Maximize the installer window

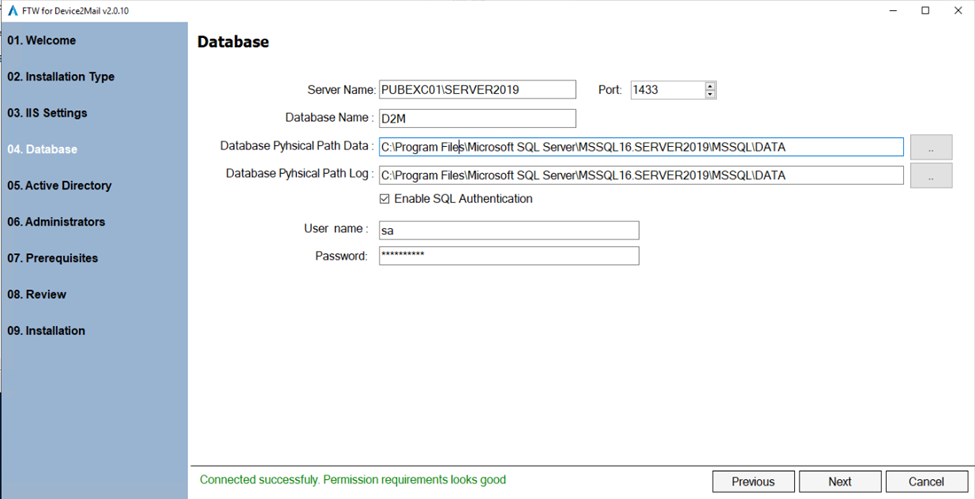(925, 10)
